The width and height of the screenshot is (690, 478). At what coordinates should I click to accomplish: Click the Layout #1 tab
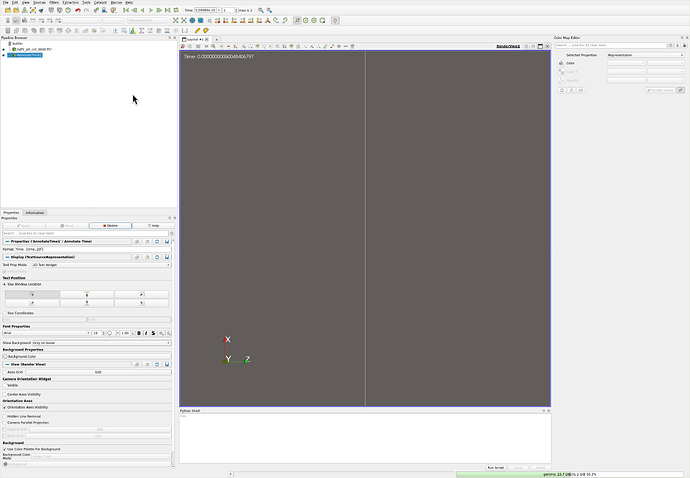[195, 39]
